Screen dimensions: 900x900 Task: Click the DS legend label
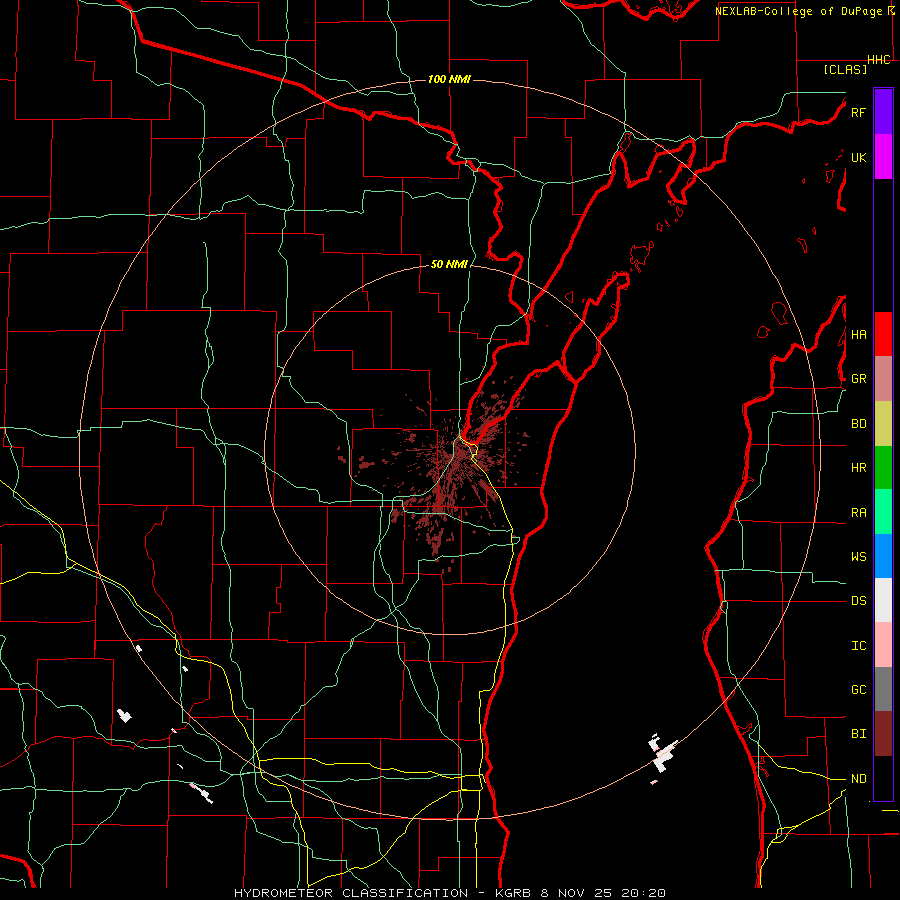[x=858, y=601]
